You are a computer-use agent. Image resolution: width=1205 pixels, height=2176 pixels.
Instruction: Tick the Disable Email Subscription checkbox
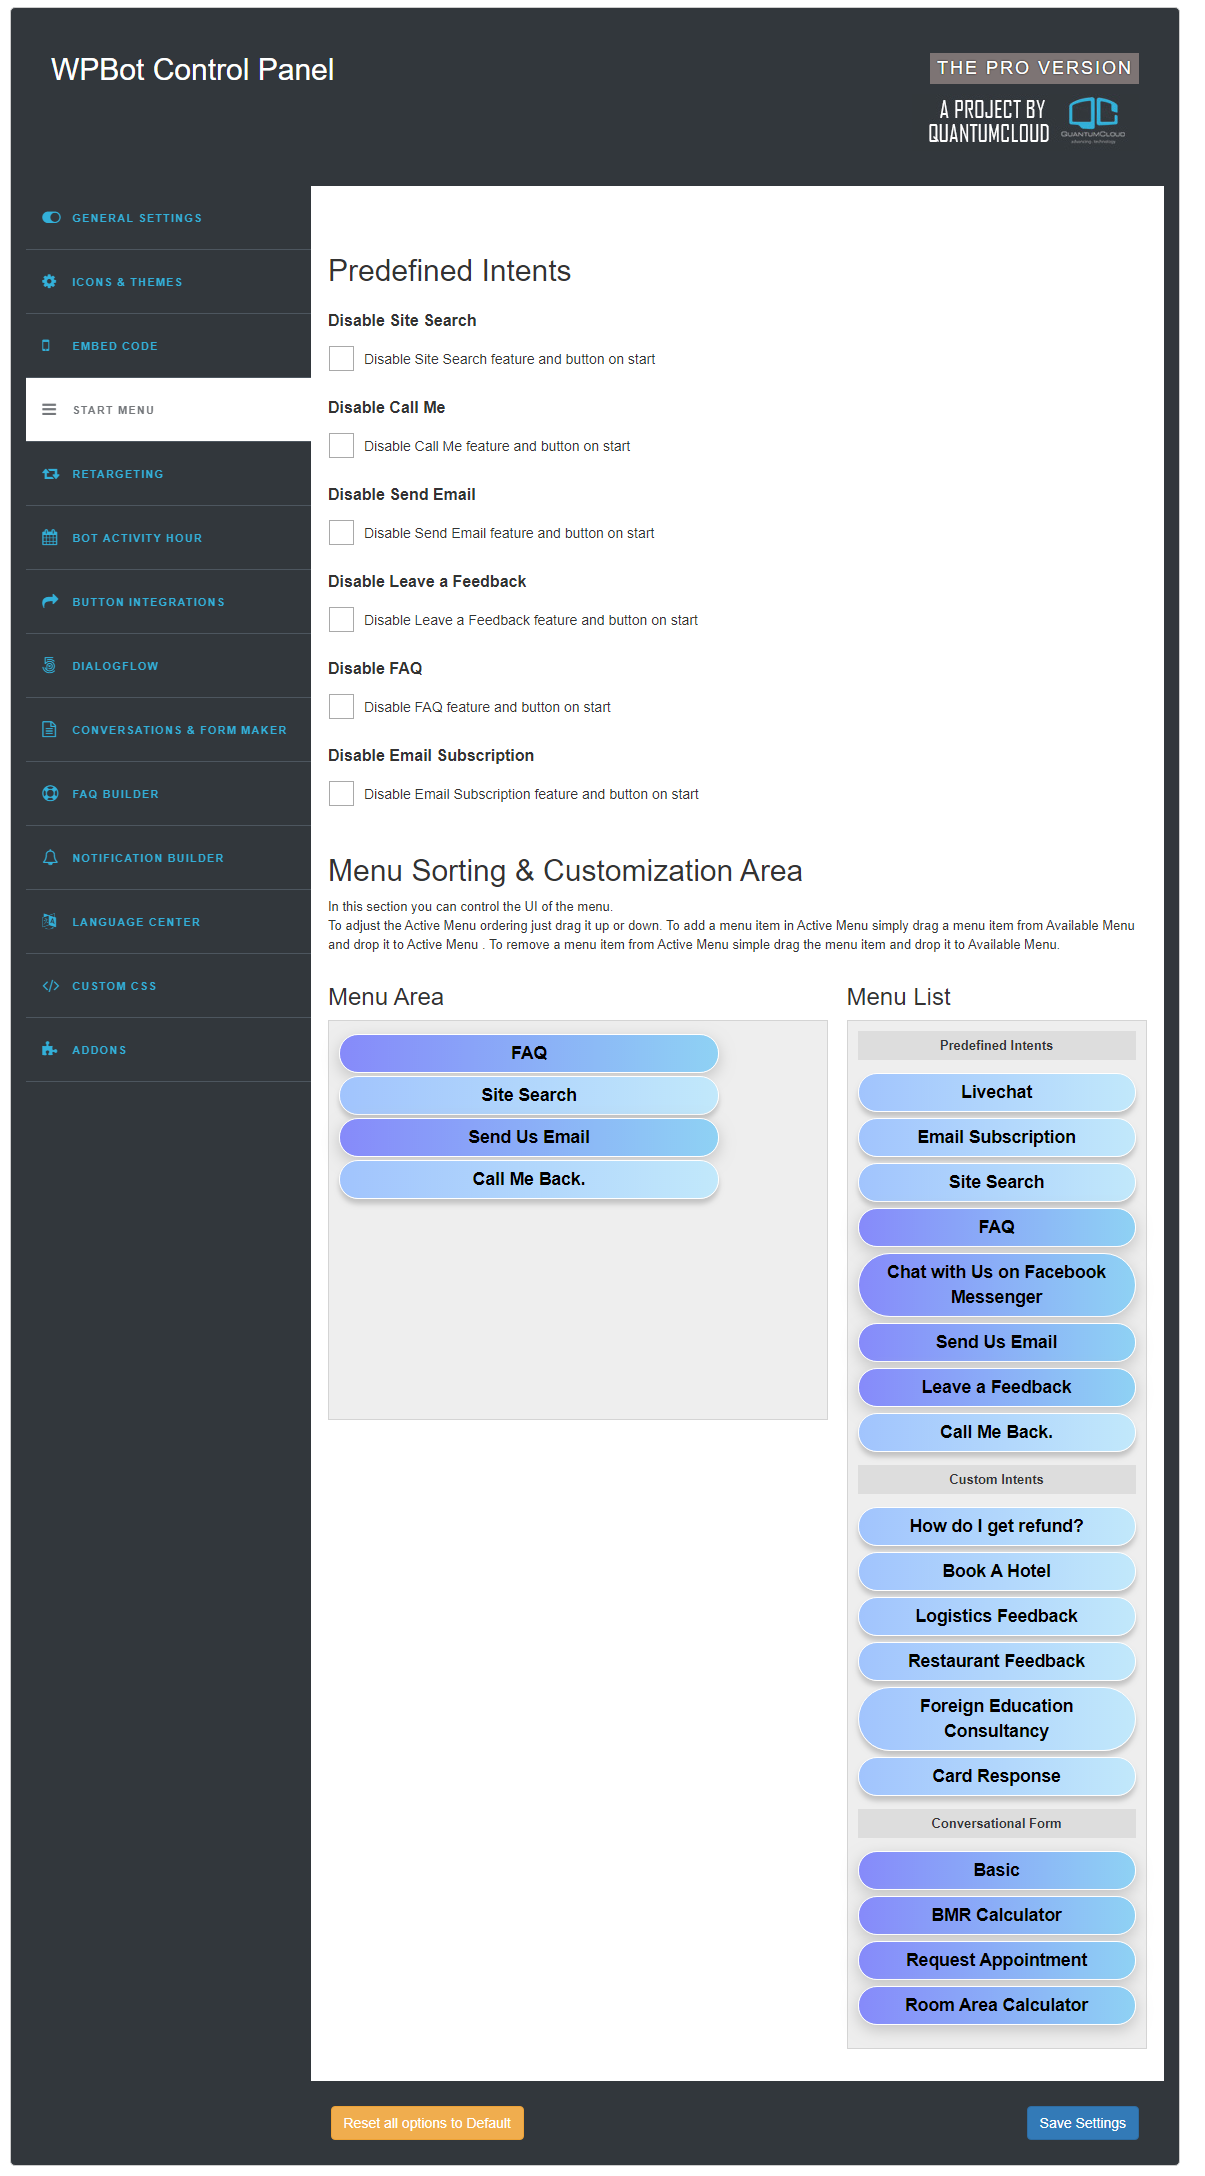(341, 794)
